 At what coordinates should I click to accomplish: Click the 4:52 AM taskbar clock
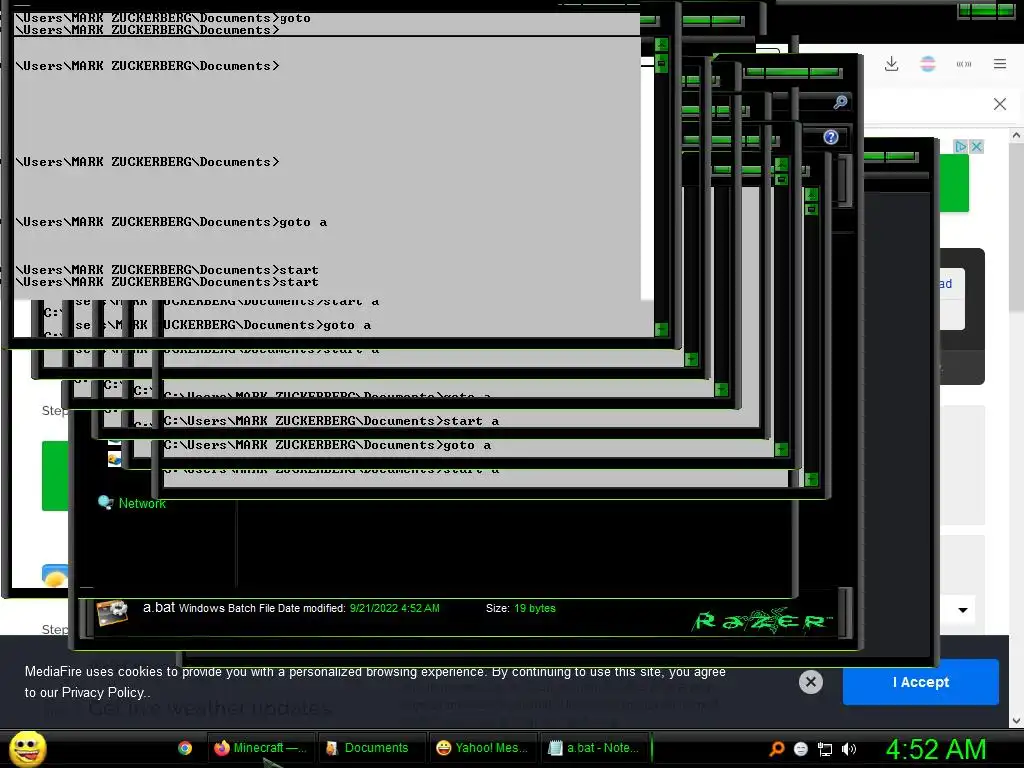point(936,749)
